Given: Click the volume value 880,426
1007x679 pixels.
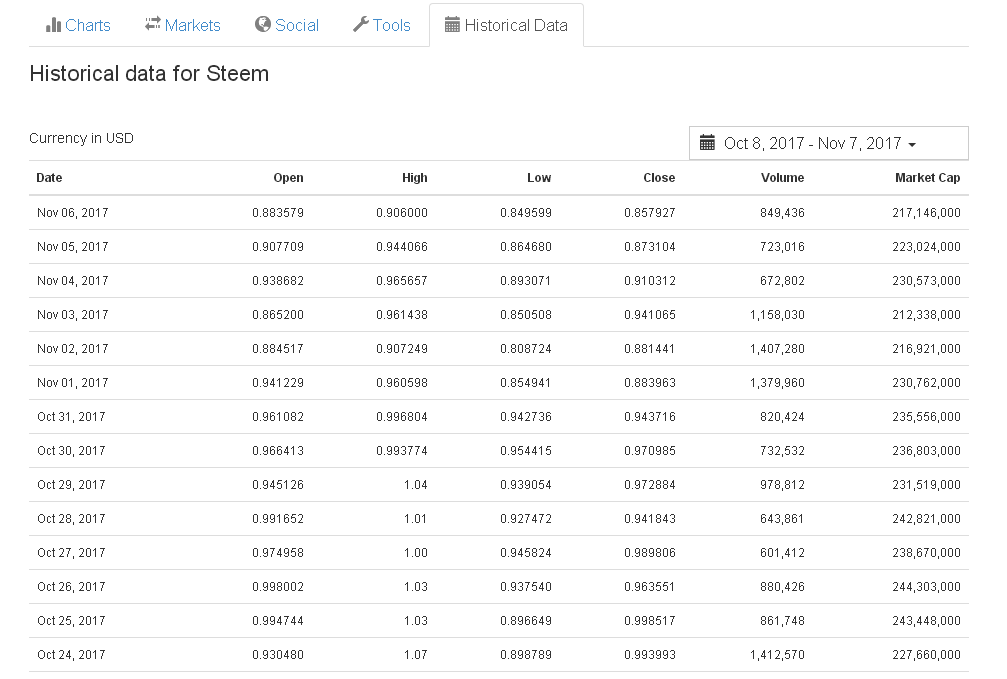Looking at the screenshot, I should pyautogui.click(x=782, y=587).
